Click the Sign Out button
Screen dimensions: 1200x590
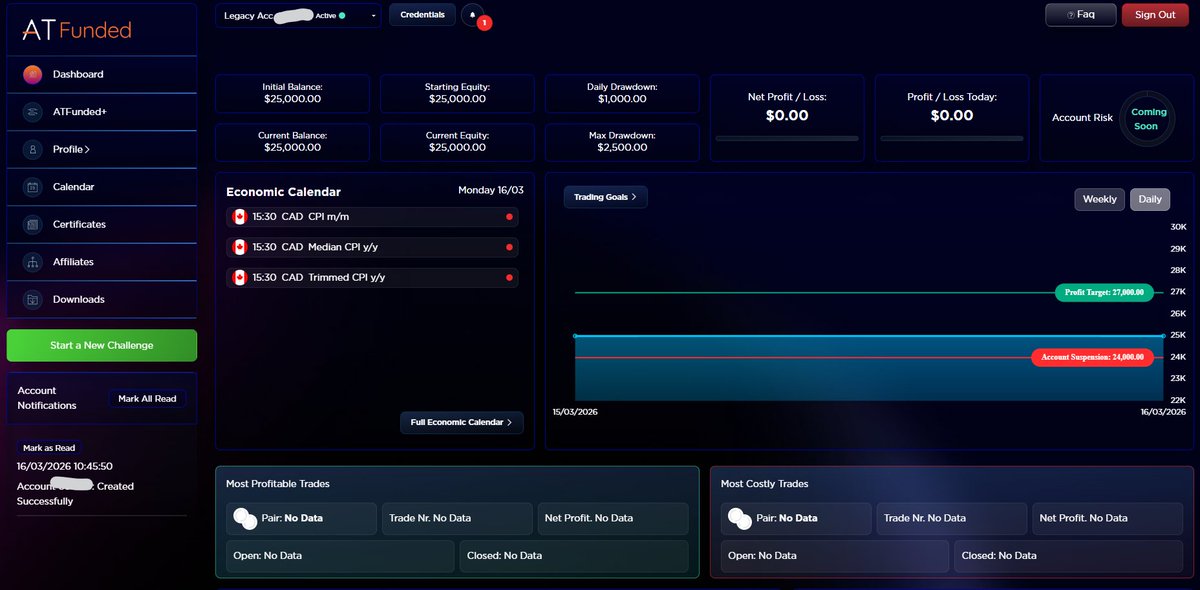pos(1155,15)
